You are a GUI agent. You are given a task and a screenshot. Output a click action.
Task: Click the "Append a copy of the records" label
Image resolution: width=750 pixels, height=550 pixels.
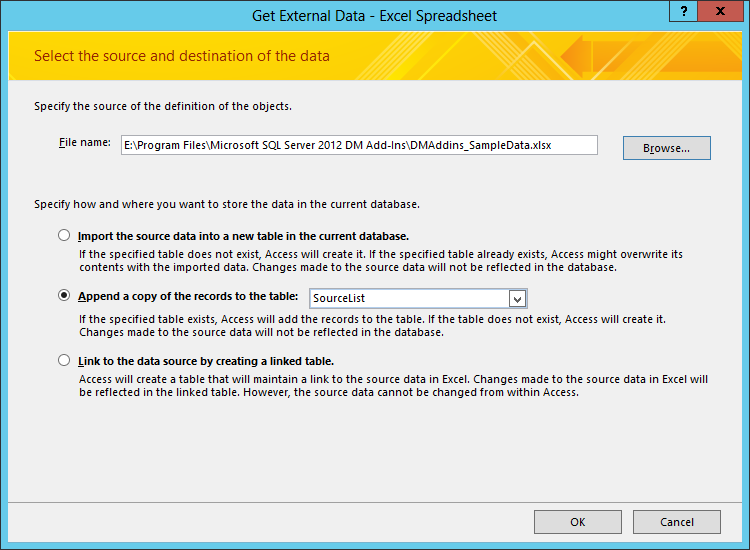pyautogui.click(x=188, y=296)
